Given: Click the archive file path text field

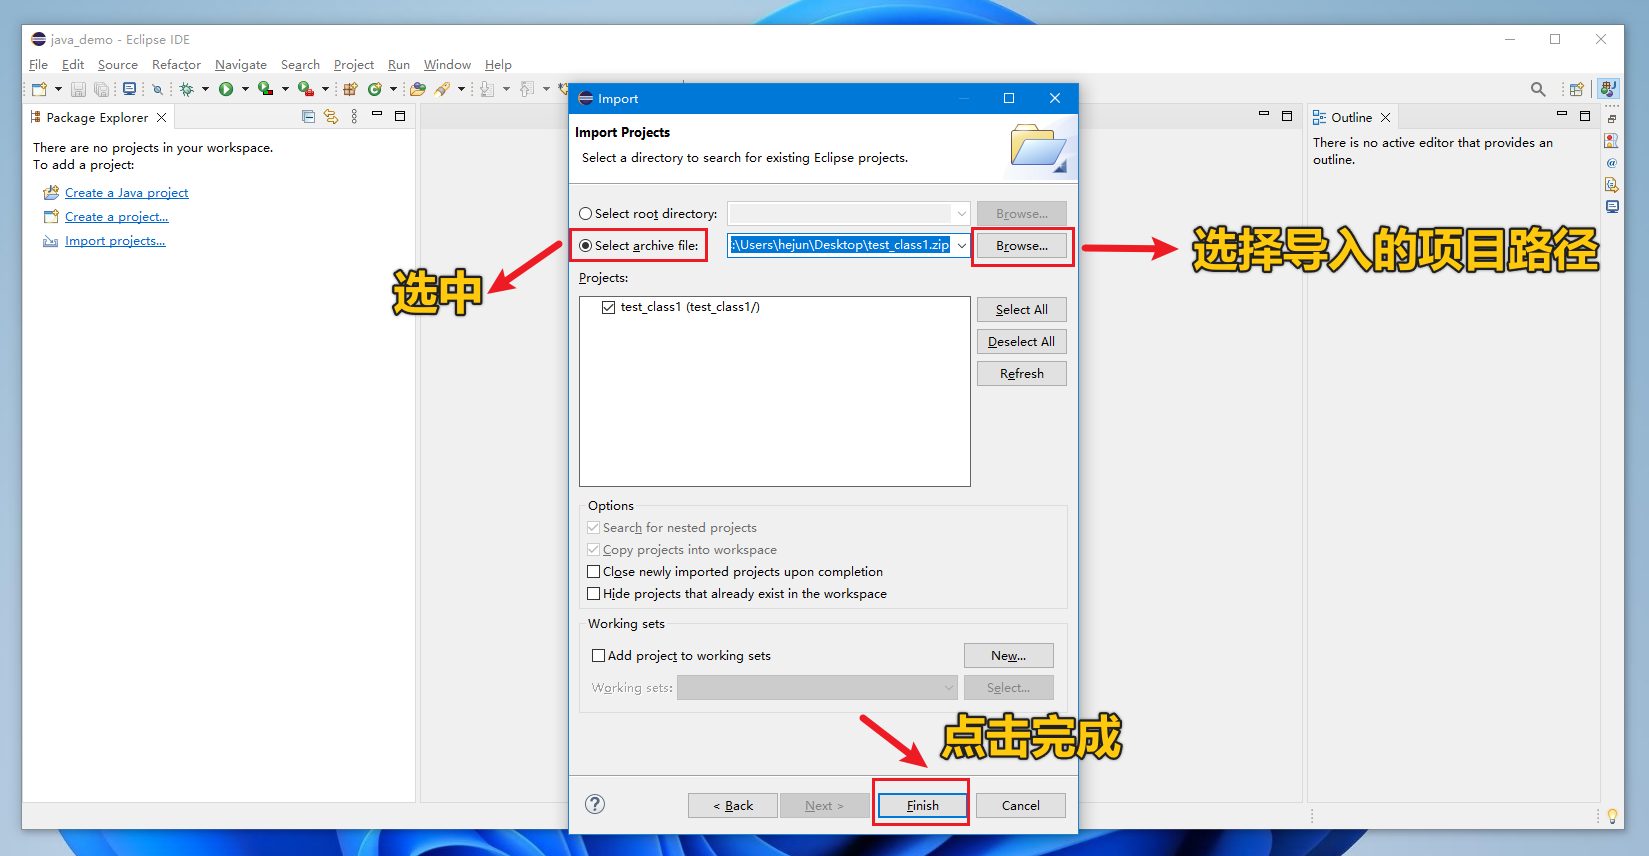Looking at the screenshot, I should (x=840, y=245).
